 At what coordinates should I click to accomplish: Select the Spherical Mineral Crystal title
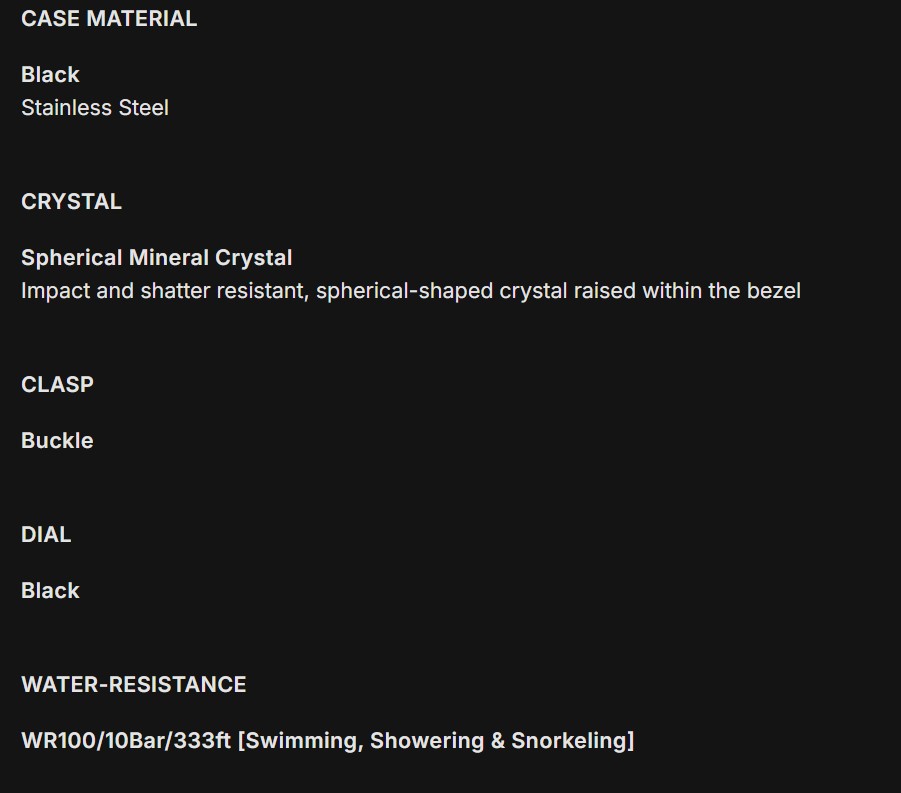point(157,257)
